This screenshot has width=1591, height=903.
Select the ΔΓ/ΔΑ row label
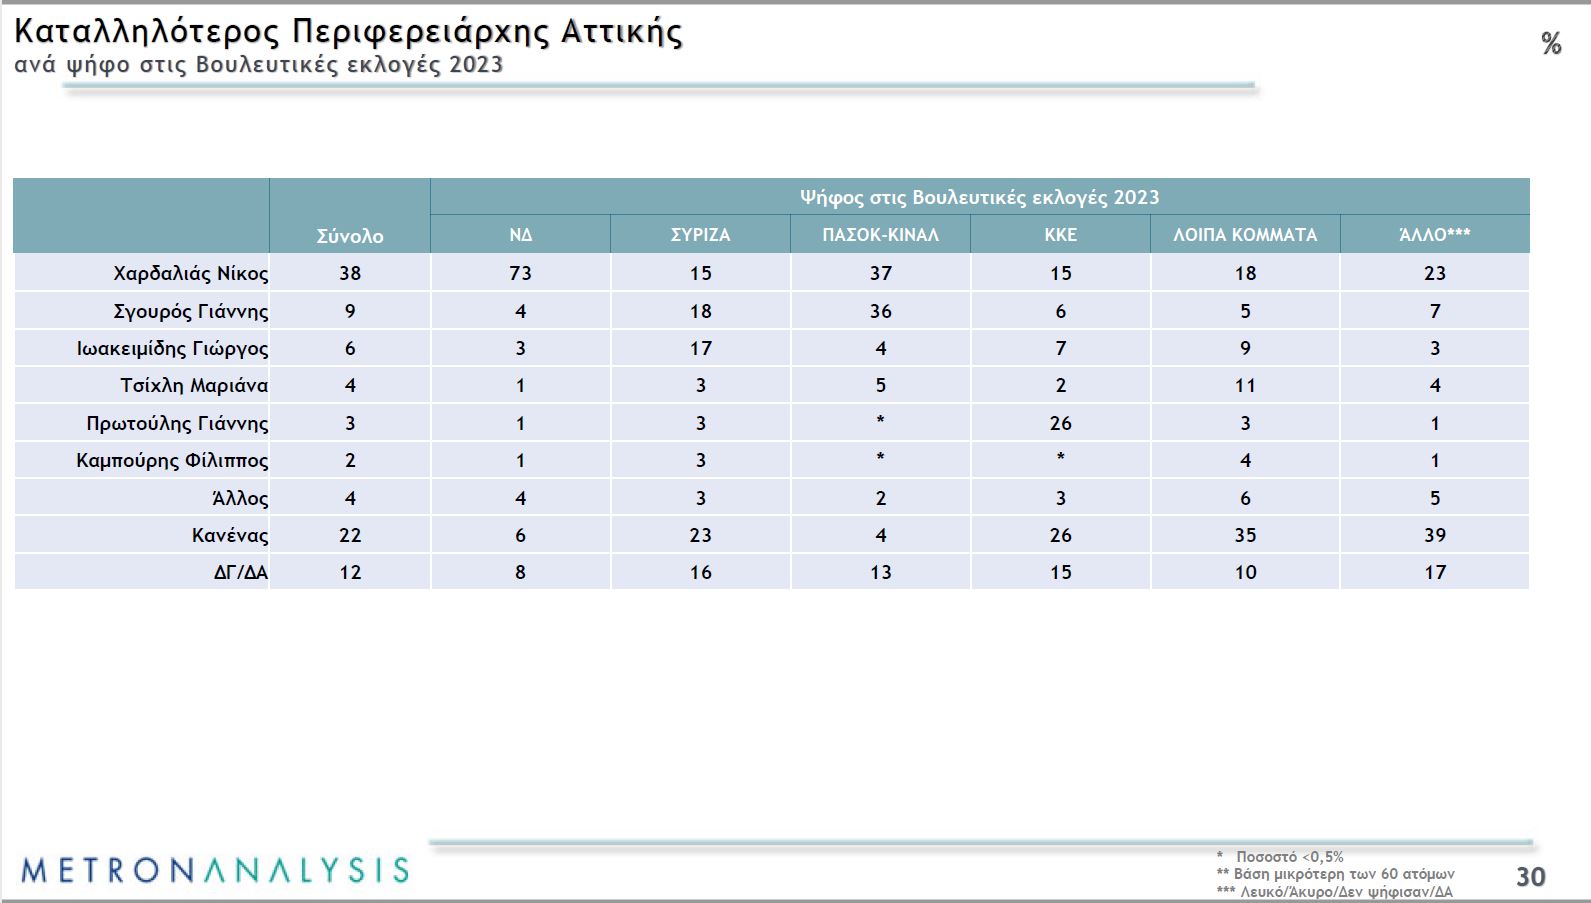(x=240, y=573)
